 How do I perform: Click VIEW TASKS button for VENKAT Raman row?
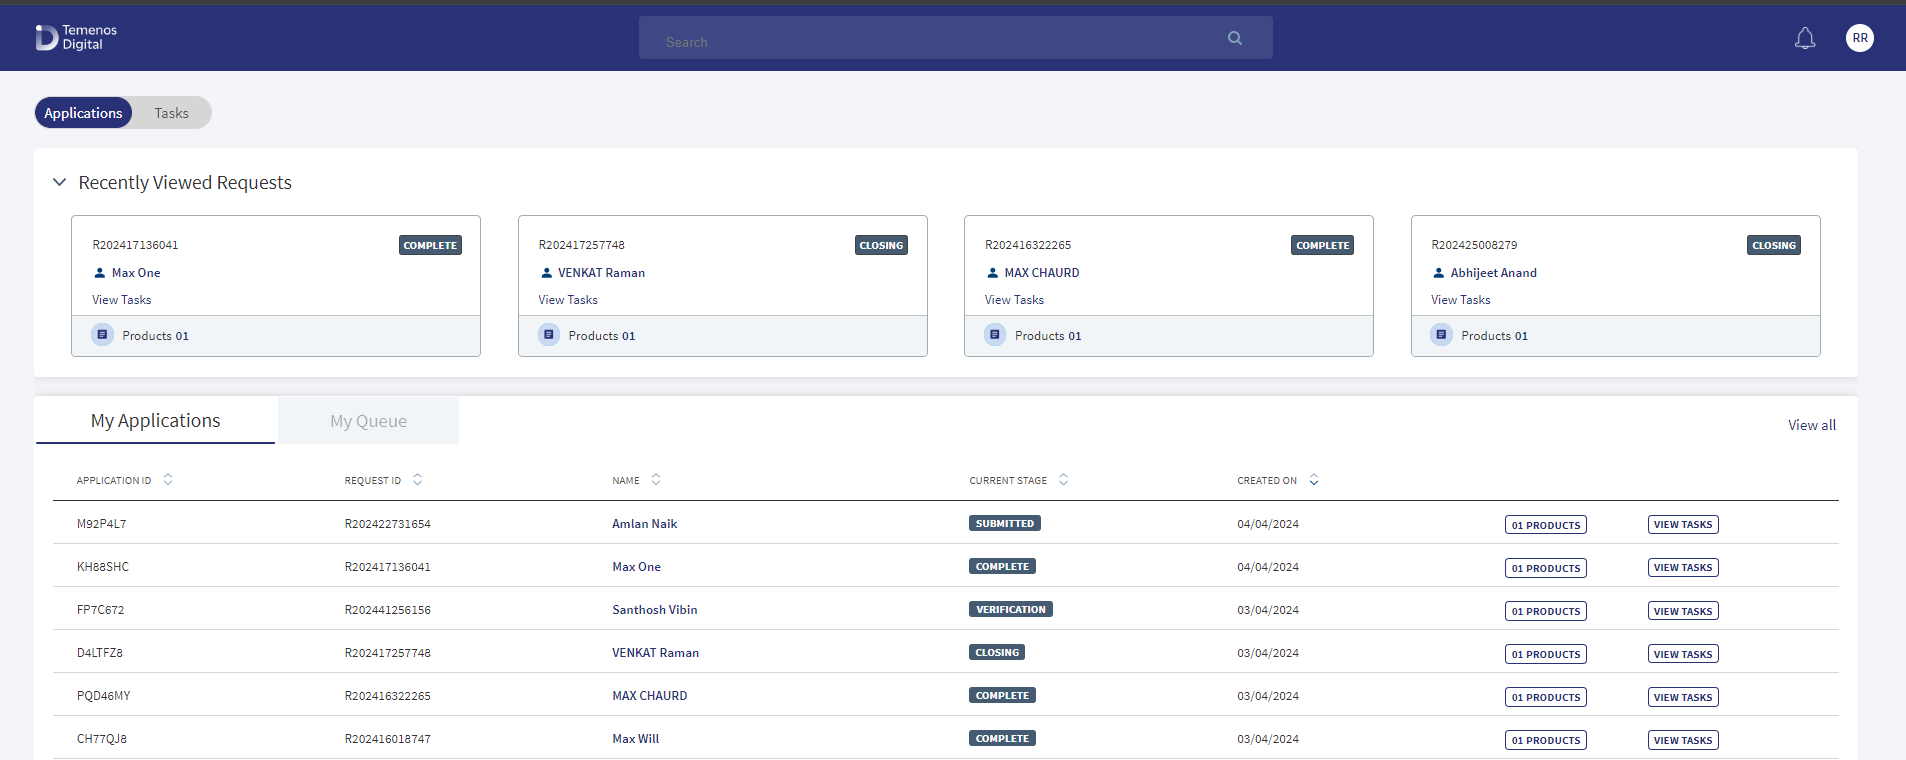[x=1683, y=654]
